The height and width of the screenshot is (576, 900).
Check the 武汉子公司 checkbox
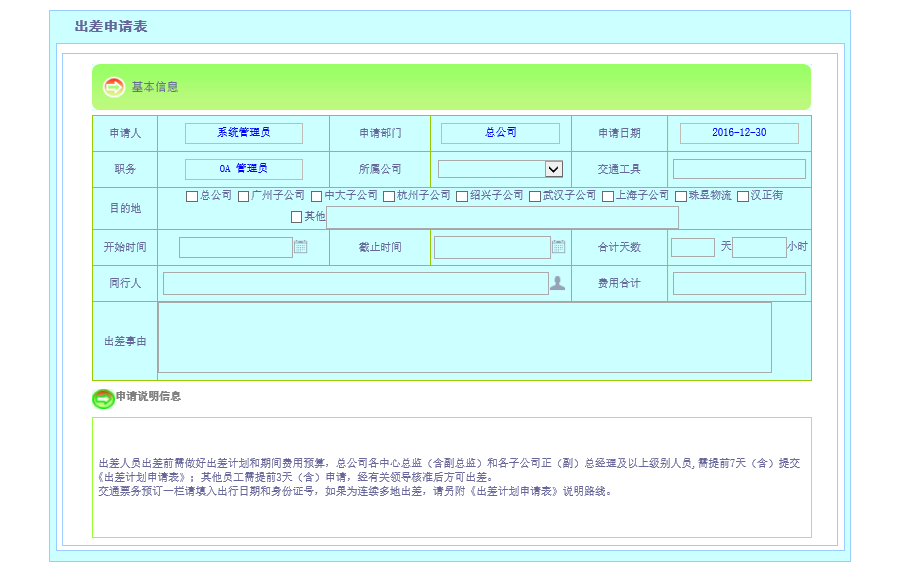[x=535, y=196]
